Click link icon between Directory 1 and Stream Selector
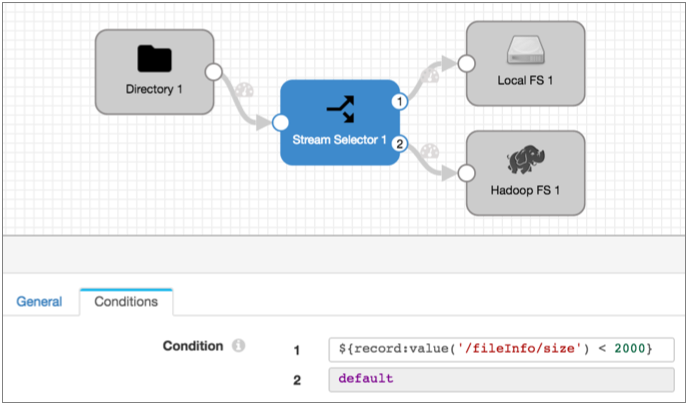 (245, 90)
